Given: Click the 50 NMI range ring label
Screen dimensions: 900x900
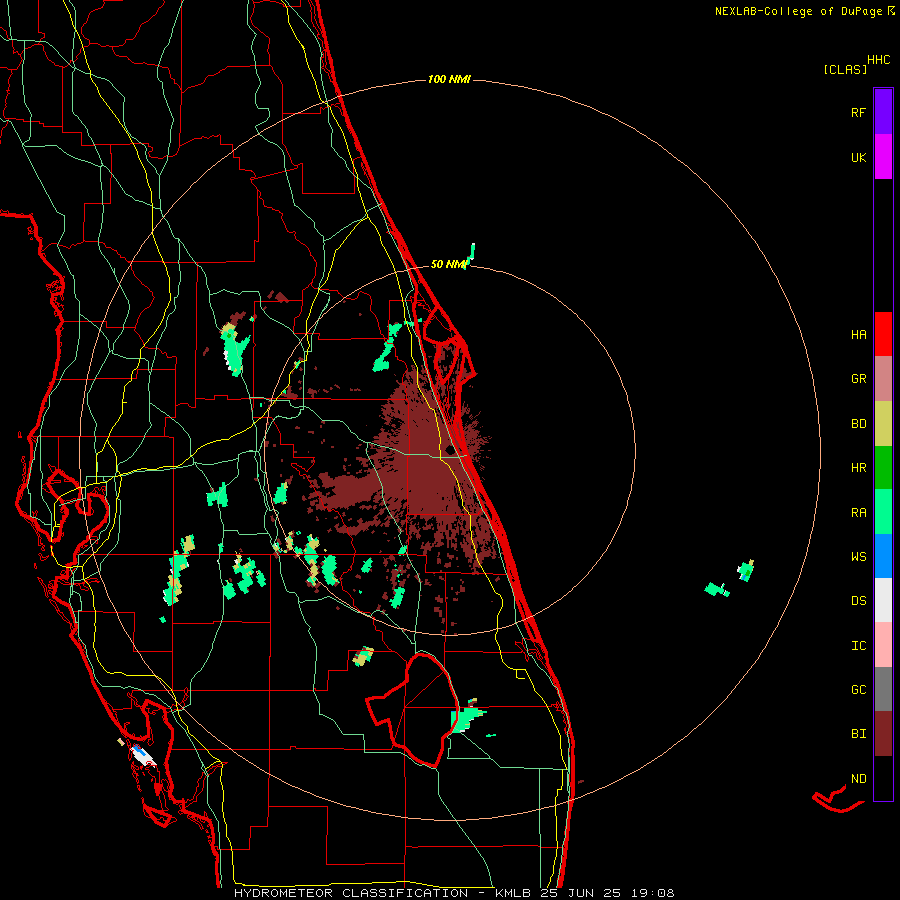Looking at the screenshot, I should point(449,264).
